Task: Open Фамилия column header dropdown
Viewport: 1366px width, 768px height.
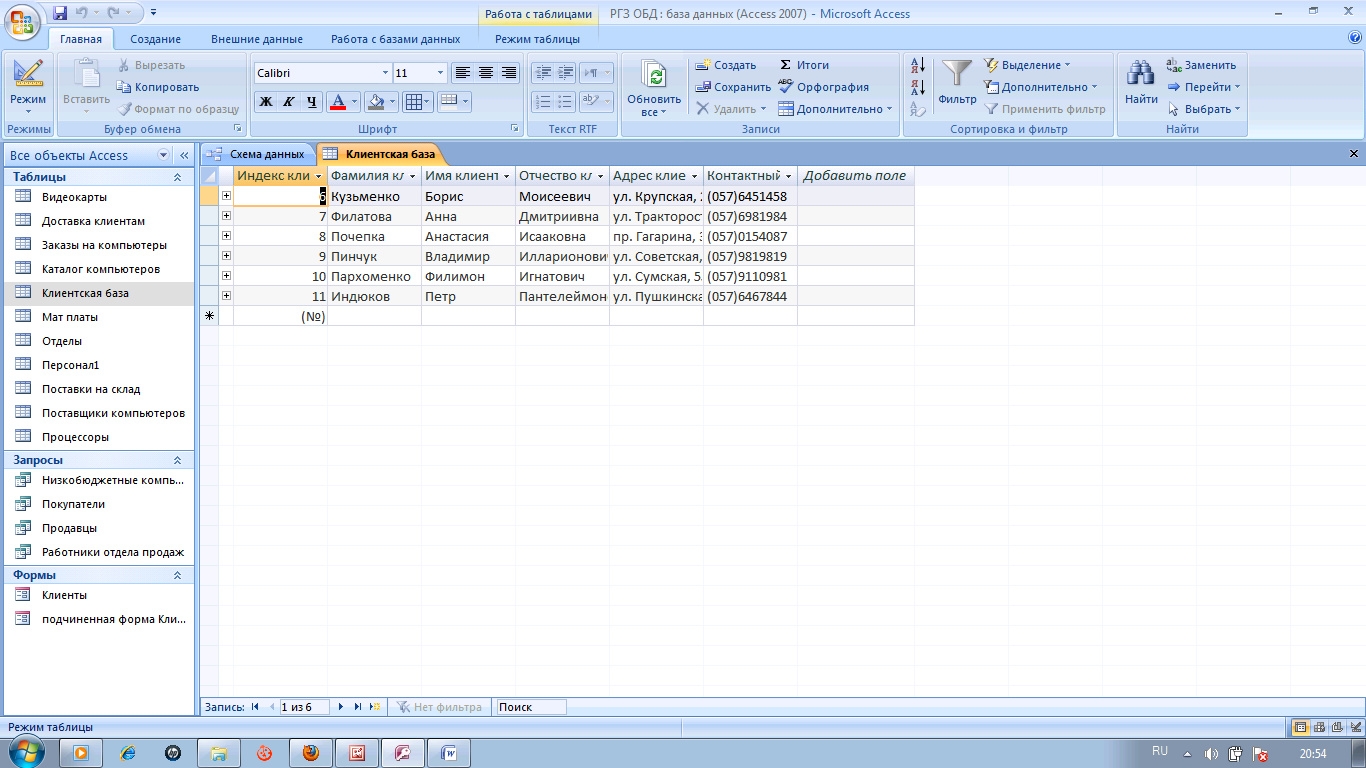Action: pyautogui.click(x=413, y=176)
